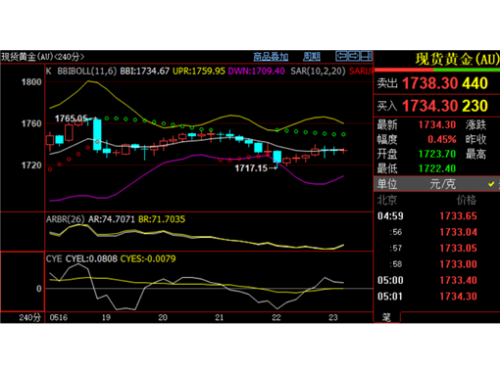Click the 1717.15 low price annotation
The height and width of the screenshot is (375, 500).
(x=251, y=168)
